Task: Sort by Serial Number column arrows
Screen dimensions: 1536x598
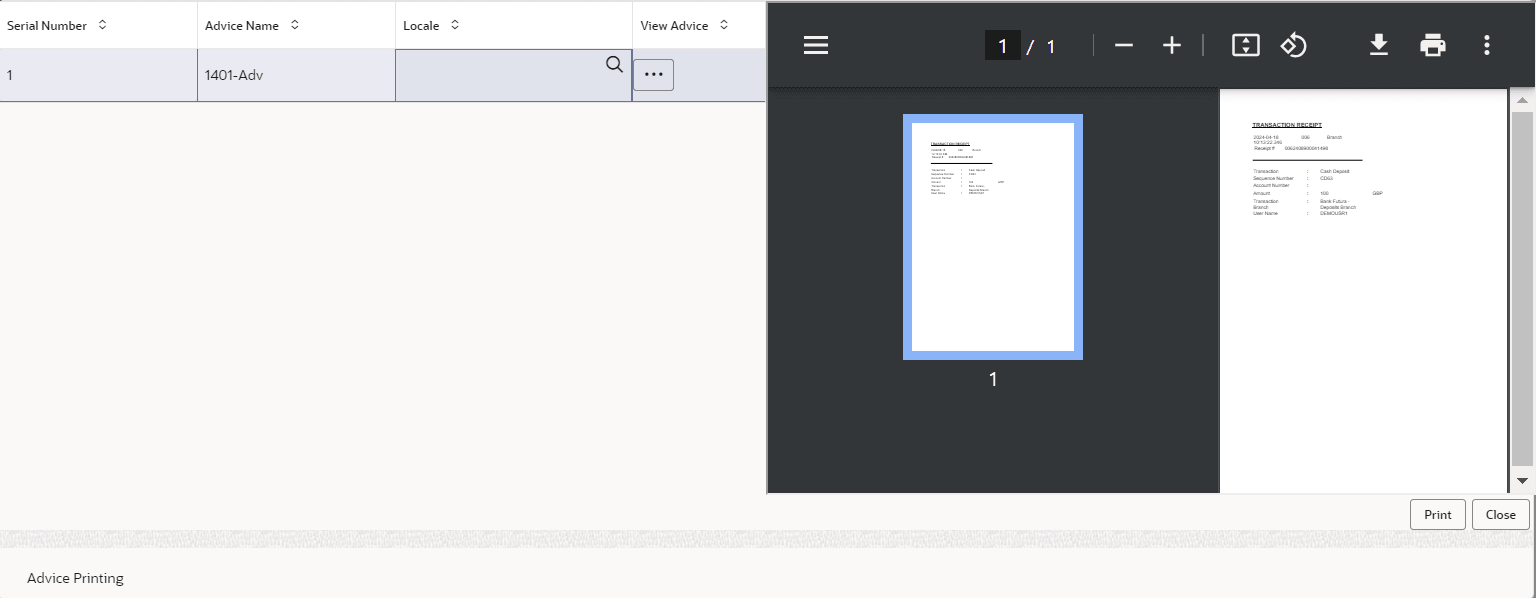Action: [102, 25]
